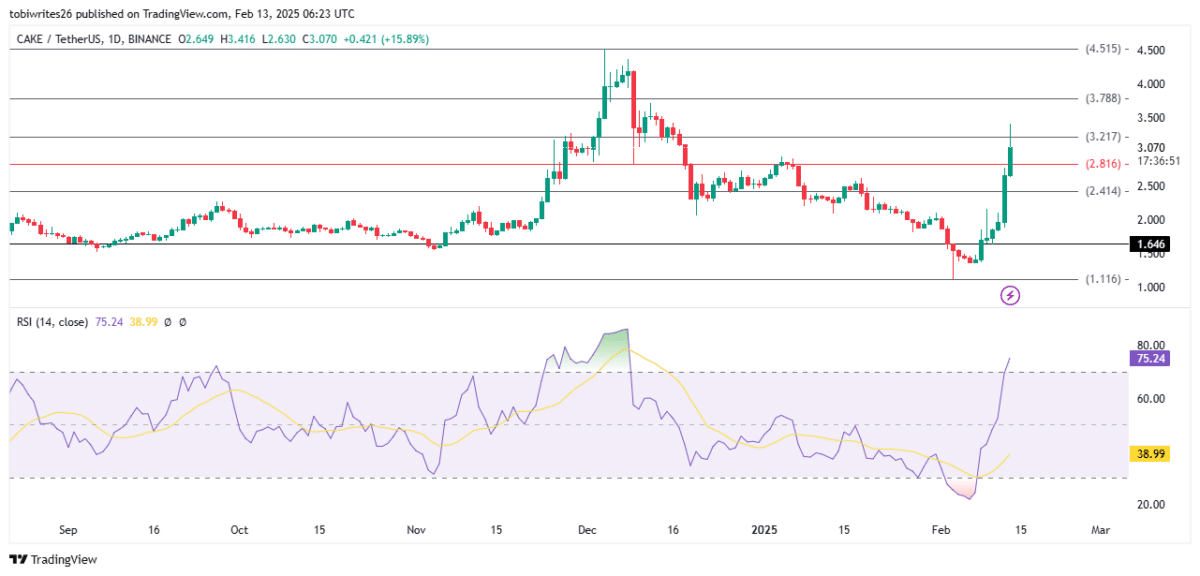This screenshot has height=576, width=1200.
Task: Click the latest green candlestick on chart
Action: (1011, 160)
